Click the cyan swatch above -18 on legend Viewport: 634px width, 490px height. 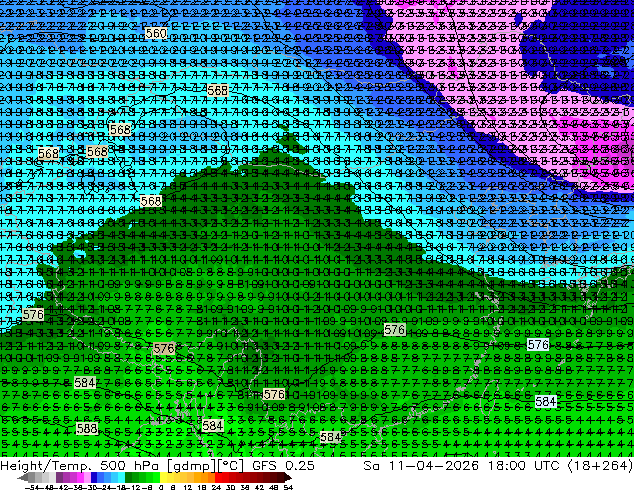click(121, 477)
